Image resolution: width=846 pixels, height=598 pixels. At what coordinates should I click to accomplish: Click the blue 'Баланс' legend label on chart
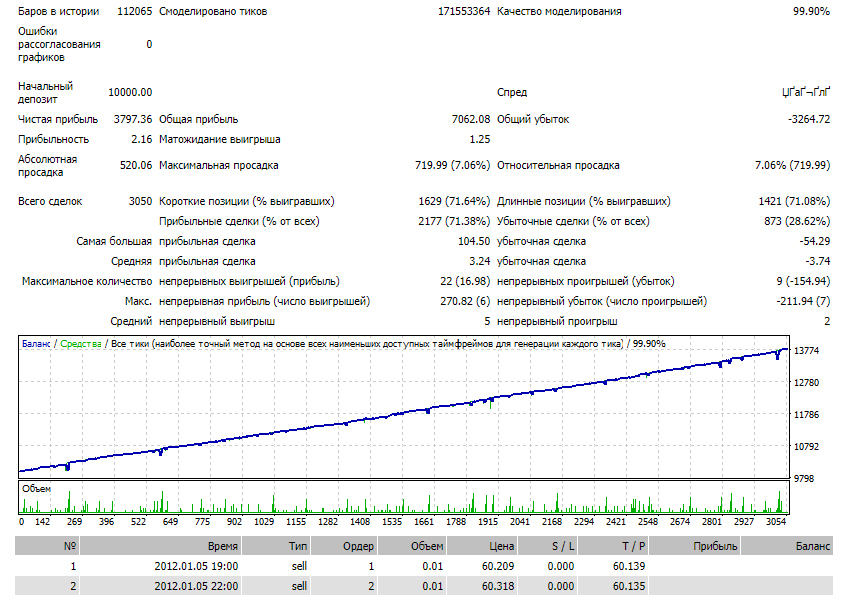coord(36,344)
